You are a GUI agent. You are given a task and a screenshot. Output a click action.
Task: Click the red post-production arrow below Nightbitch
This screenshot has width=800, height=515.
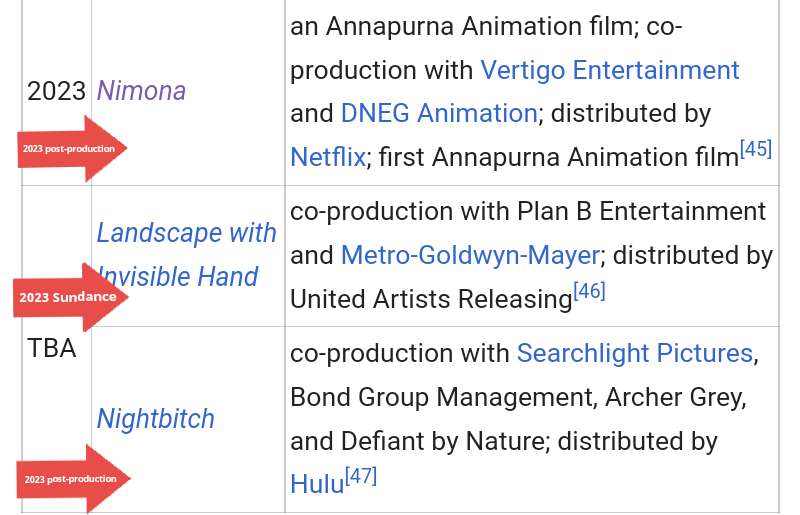[73, 479]
